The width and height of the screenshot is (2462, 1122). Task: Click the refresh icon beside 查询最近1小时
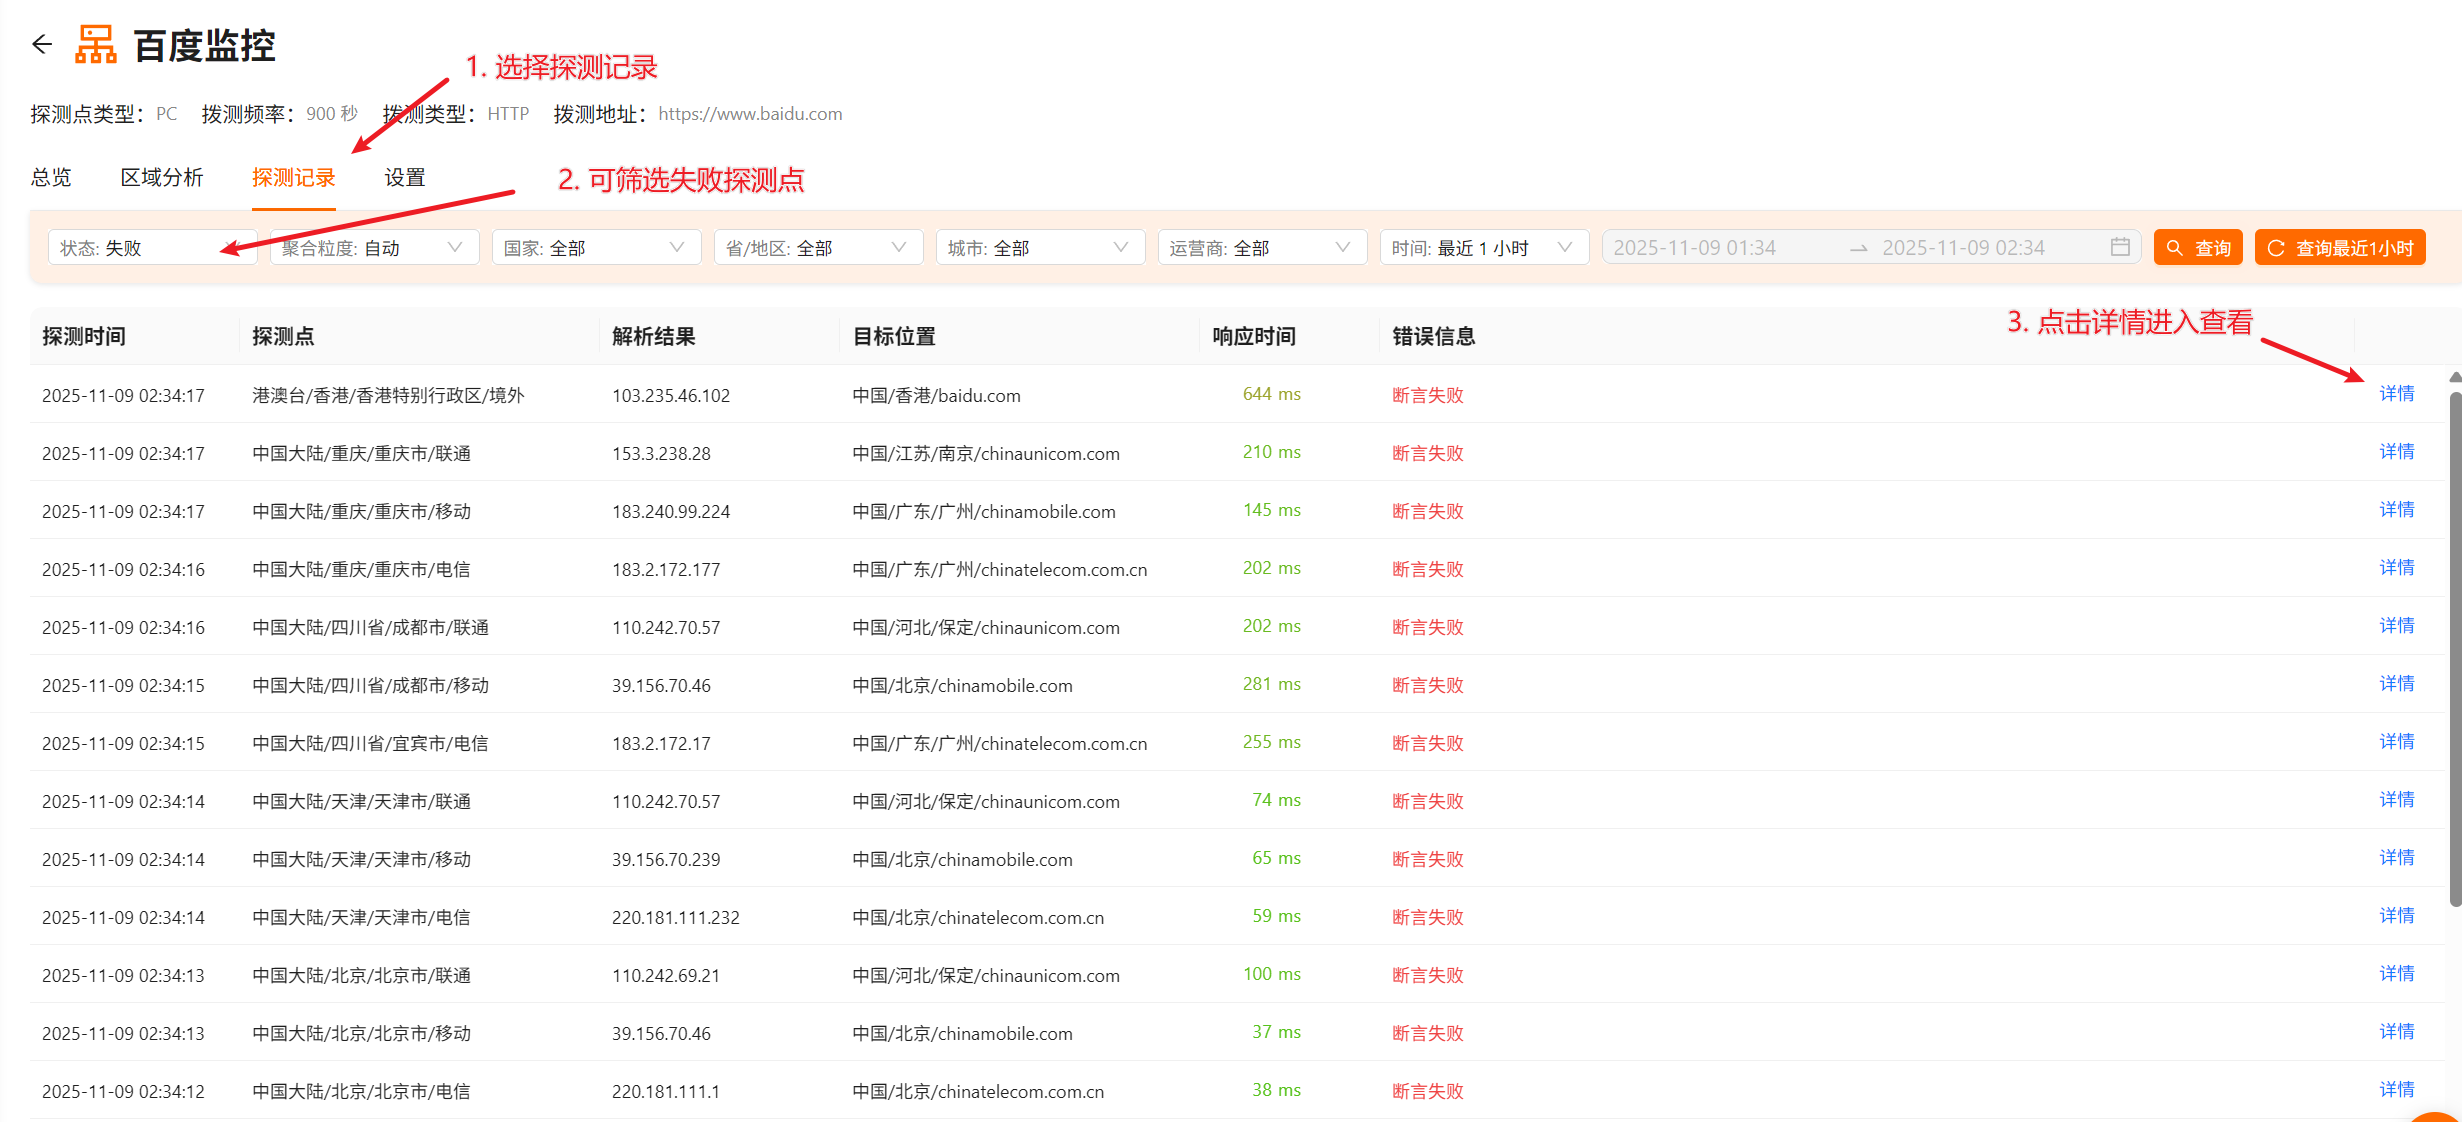[x=2277, y=247]
